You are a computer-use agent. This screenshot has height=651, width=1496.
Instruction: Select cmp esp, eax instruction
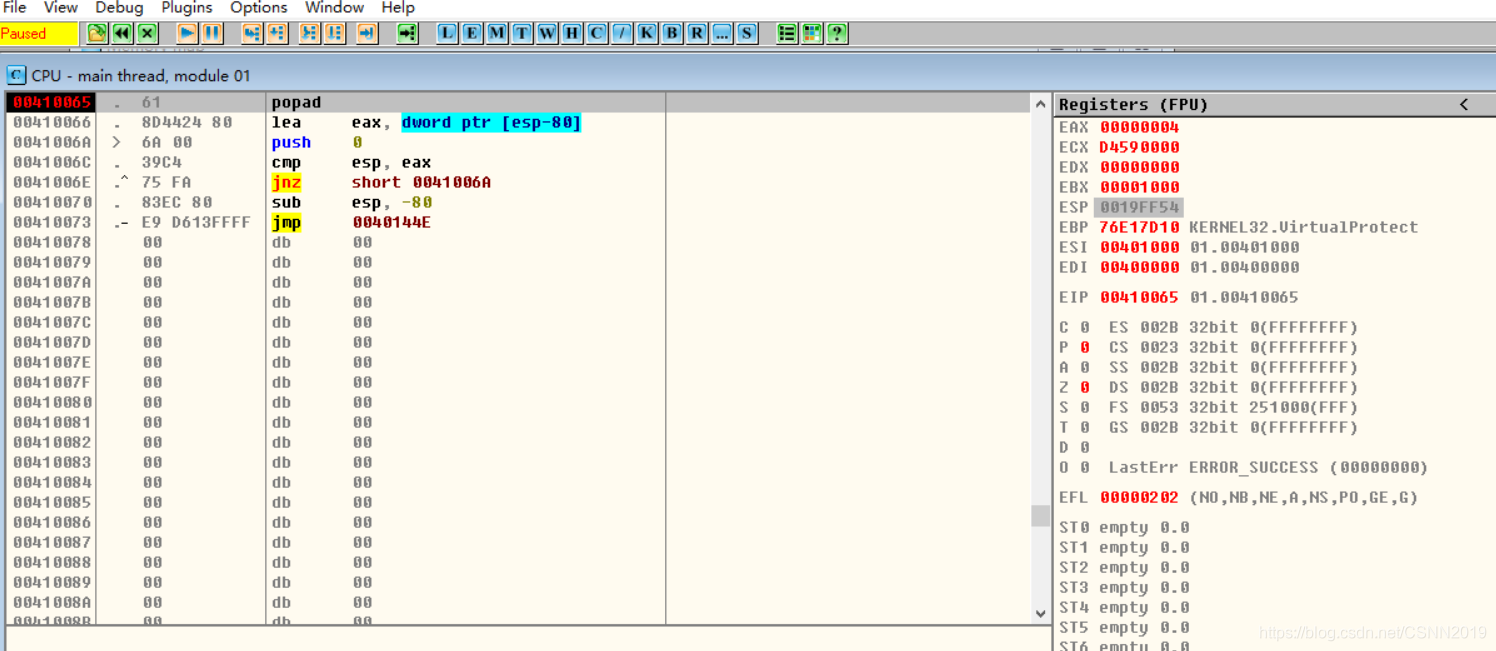click(519, 162)
